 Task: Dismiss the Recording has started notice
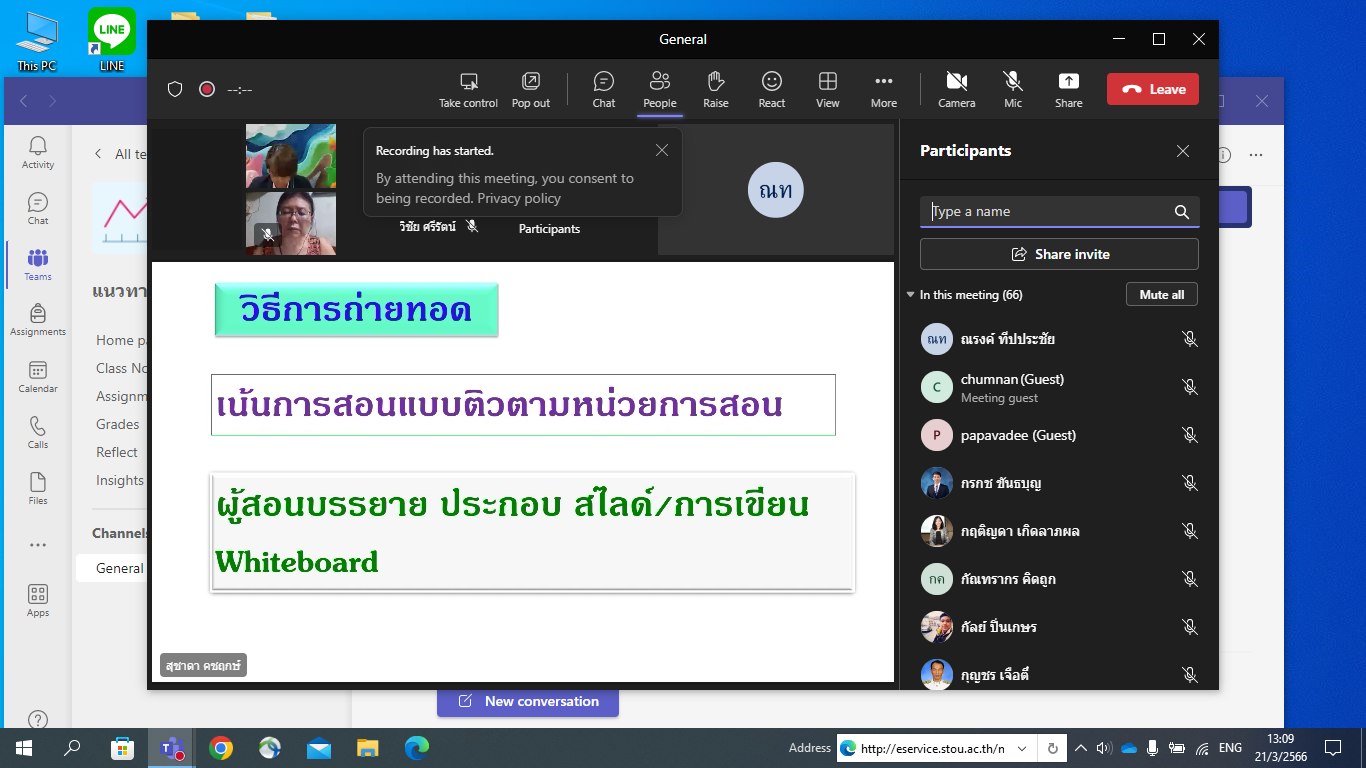point(662,151)
